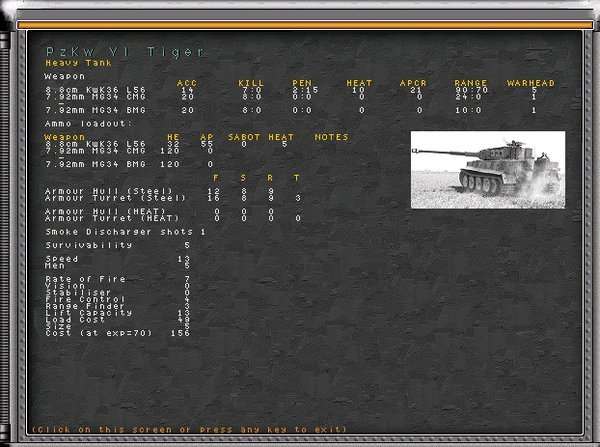Screen dimensions: 600x447
Task: Click the KILL column header
Action: pos(249,83)
